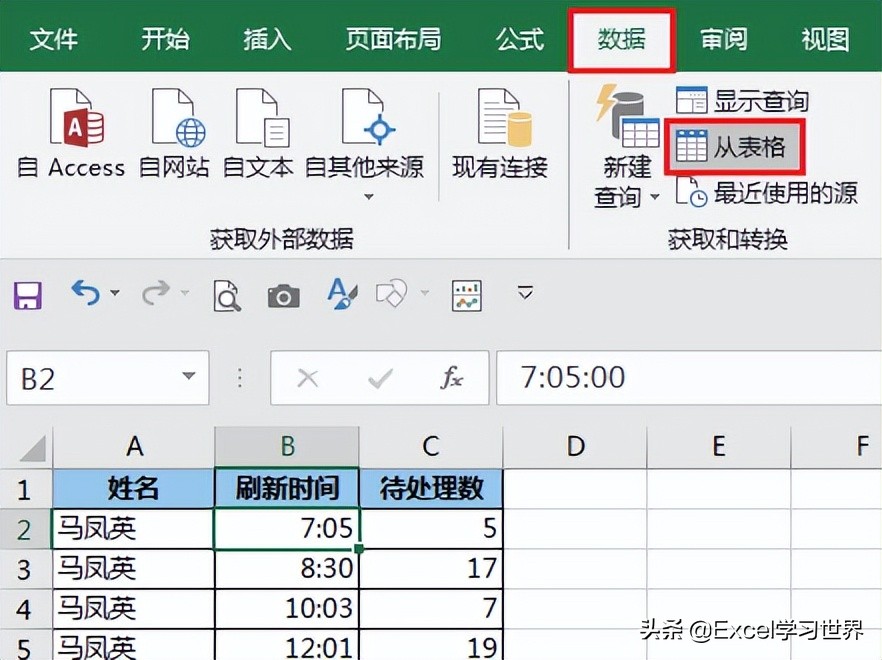Select column D header
This screenshot has height=660, width=882.
[x=575, y=447]
